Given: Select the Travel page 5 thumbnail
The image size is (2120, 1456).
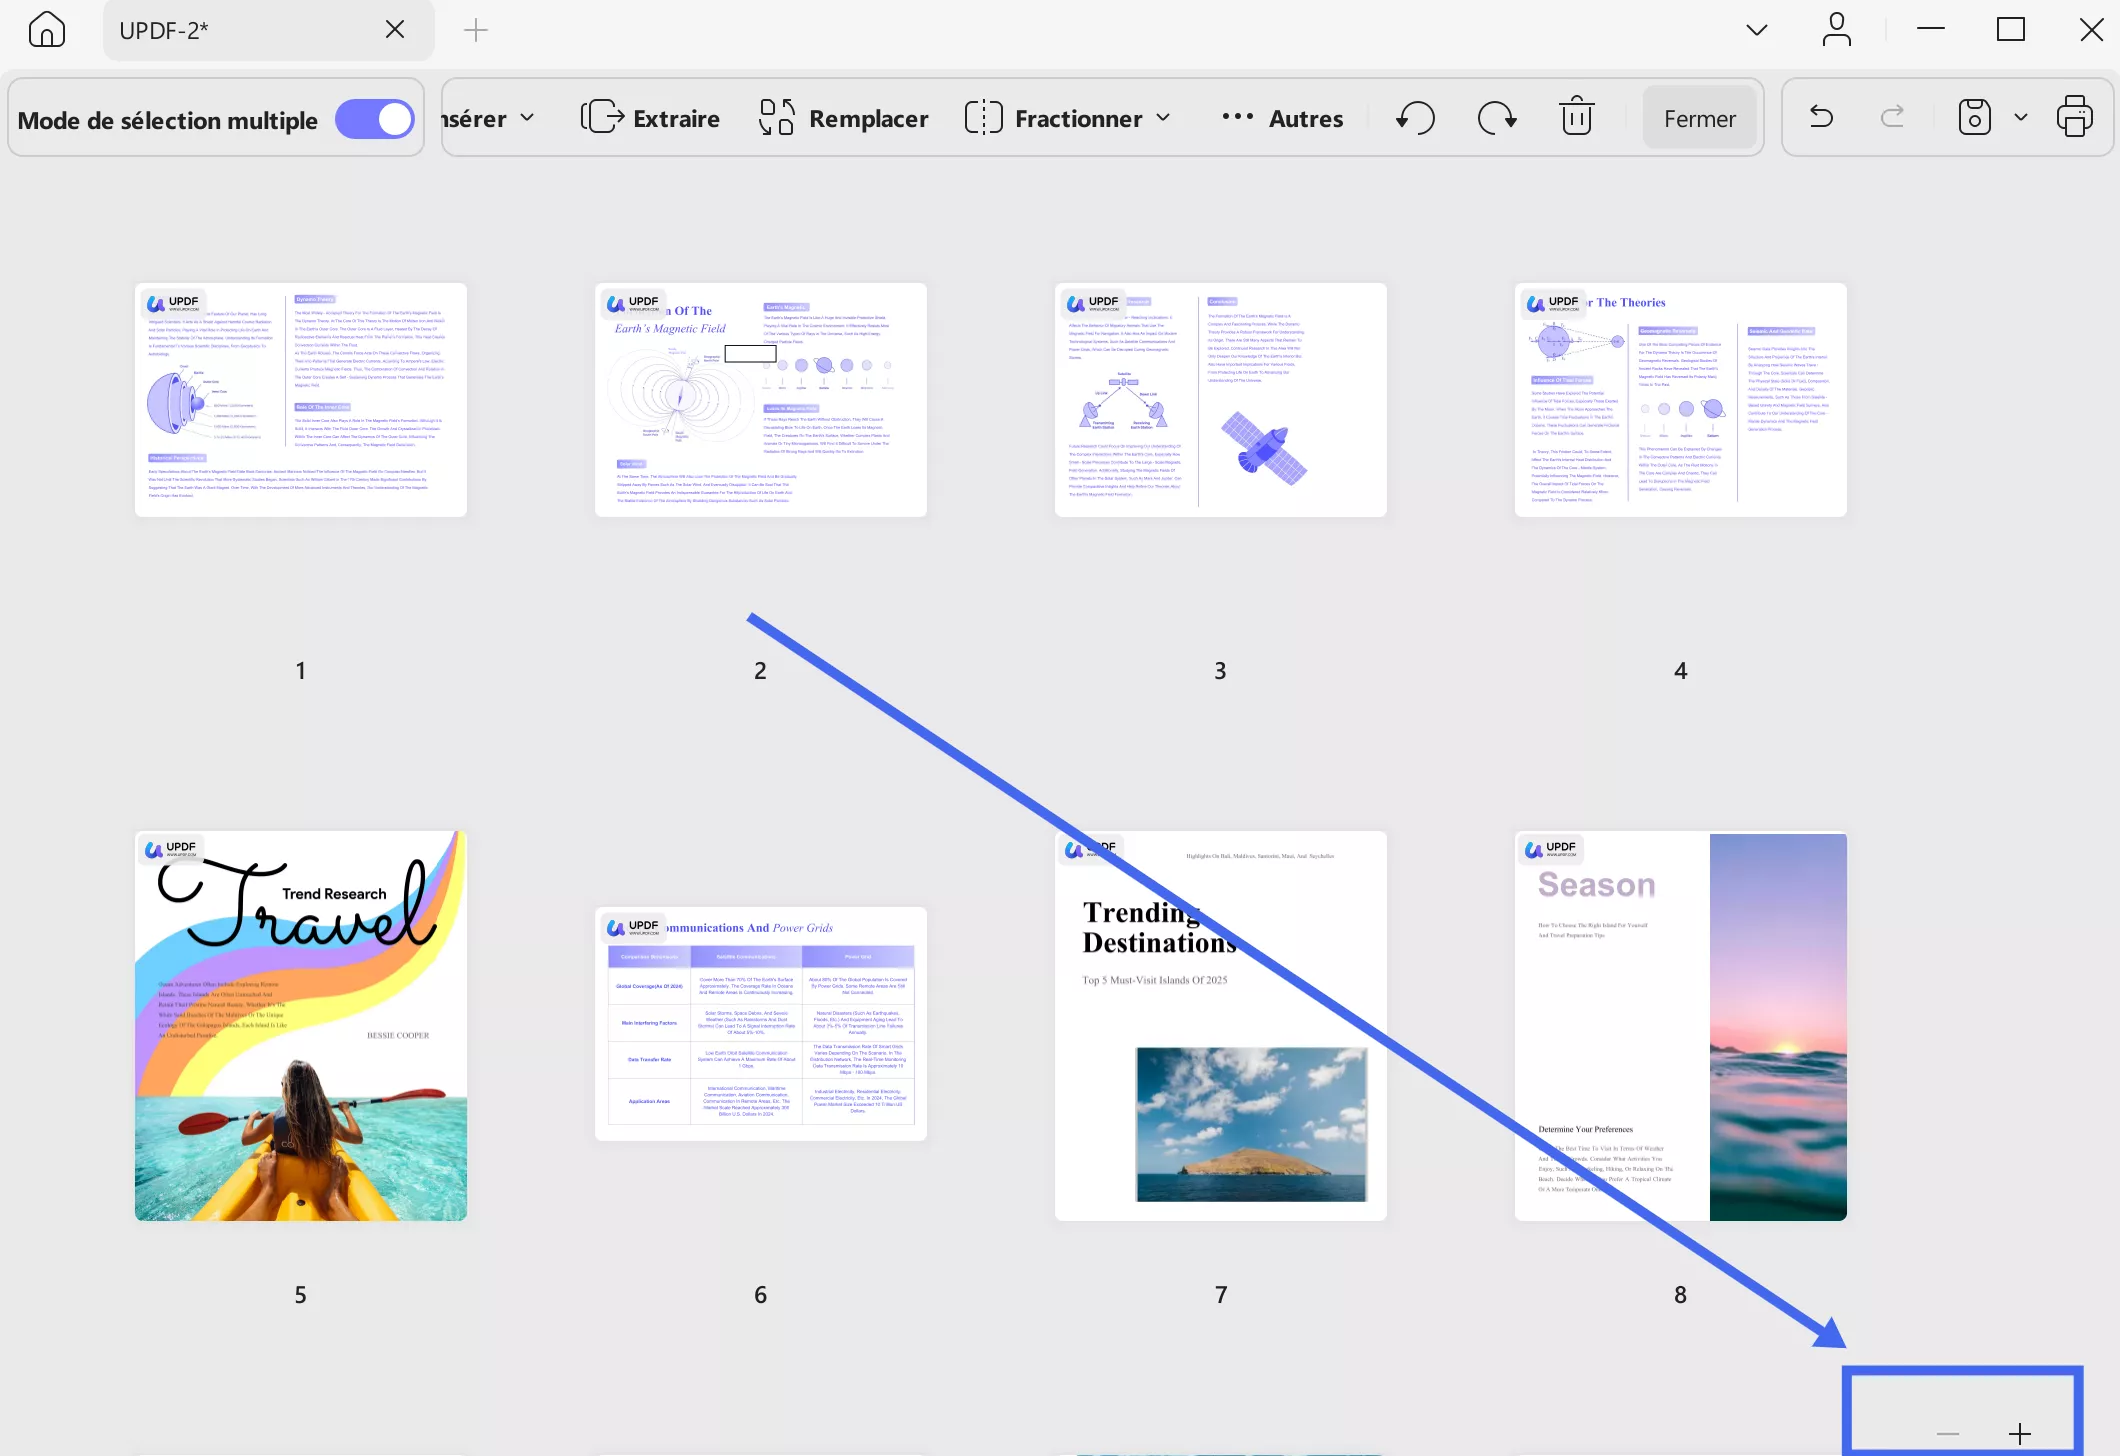Looking at the screenshot, I should (x=301, y=1025).
